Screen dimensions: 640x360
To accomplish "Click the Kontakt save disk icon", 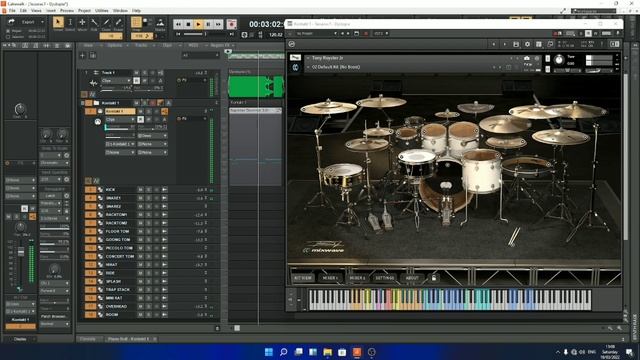I will [516, 44].
